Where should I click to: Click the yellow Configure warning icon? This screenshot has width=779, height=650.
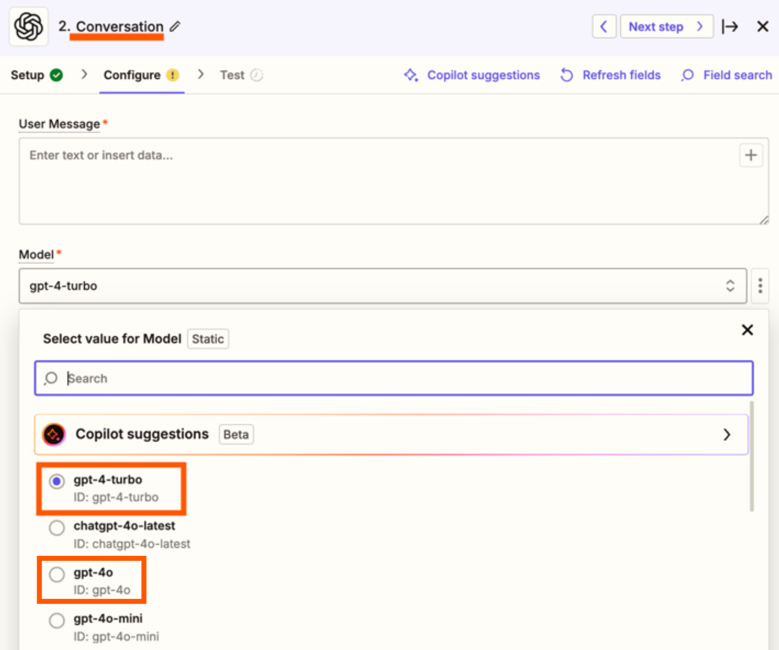coord(172,75)
